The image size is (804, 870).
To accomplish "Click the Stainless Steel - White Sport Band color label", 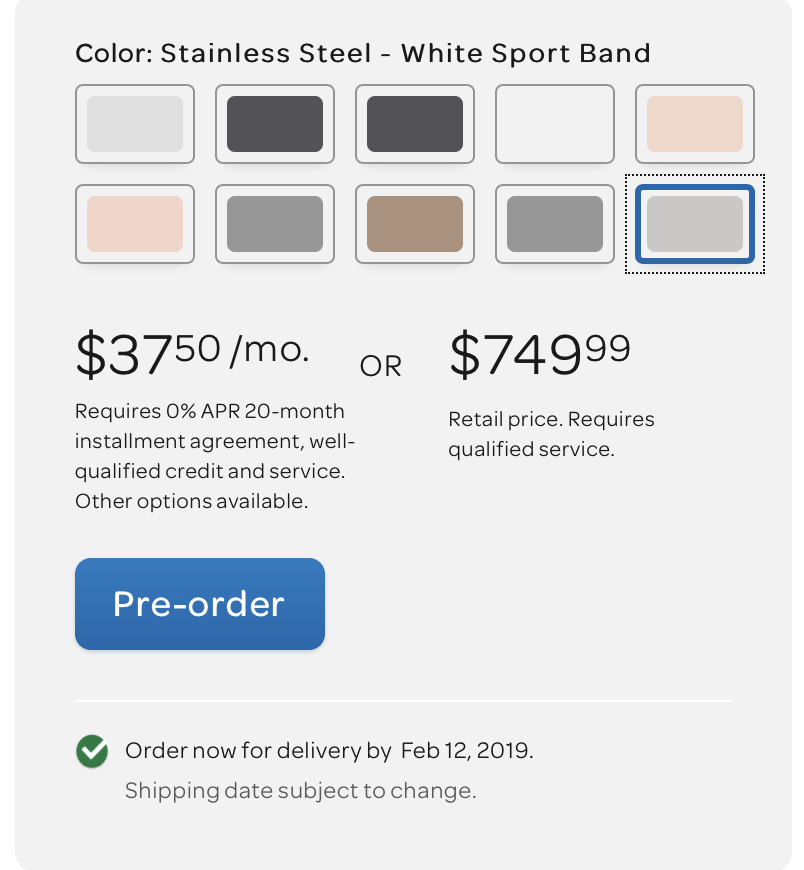I will (x=363, y=53).
